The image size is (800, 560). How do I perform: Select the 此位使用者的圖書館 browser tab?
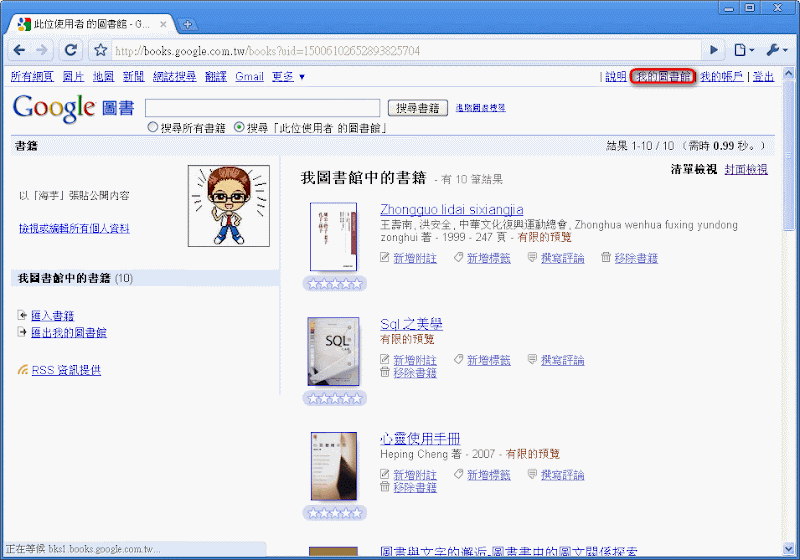pyautogui.click(x=91, y=24)
